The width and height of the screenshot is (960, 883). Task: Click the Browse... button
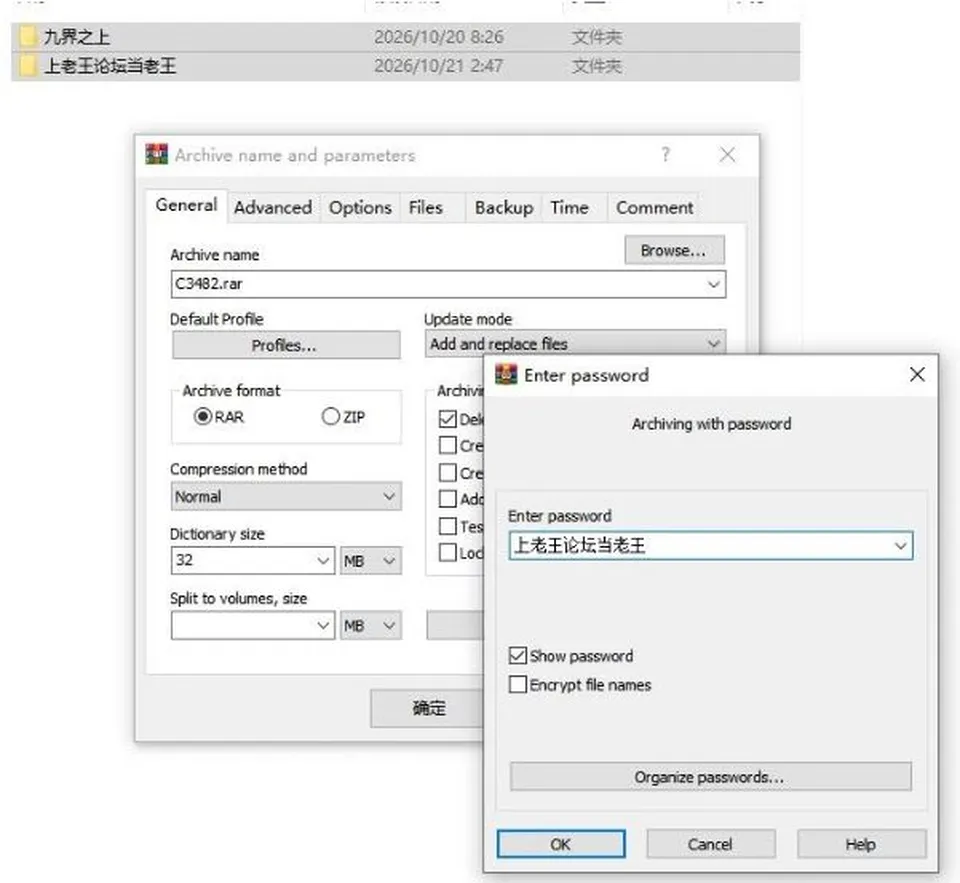pyautogui.click(x=674, y=250)
